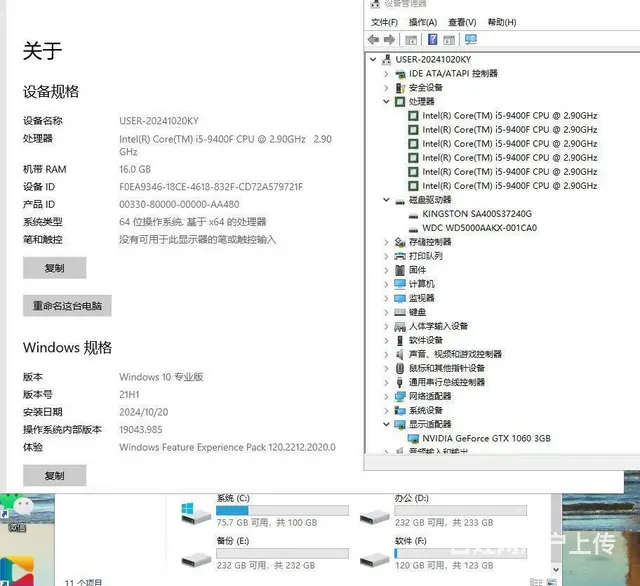Screen dimensions: 640x586
Task: Click the 11 个项目 status bar text
Action: pyautogui.click(x=83, y=583)
